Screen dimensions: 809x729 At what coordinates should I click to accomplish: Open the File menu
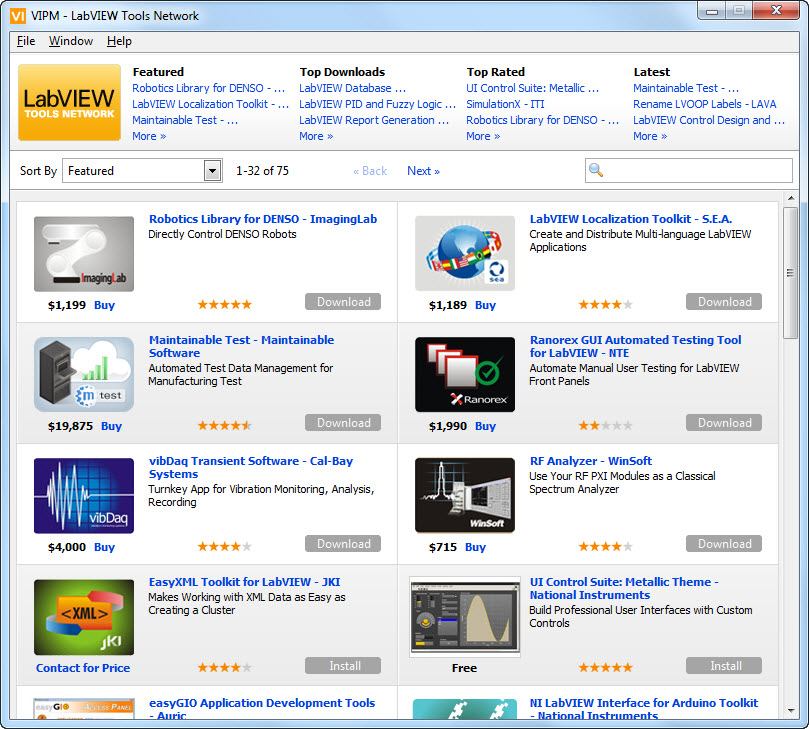[x=26, y=41]
